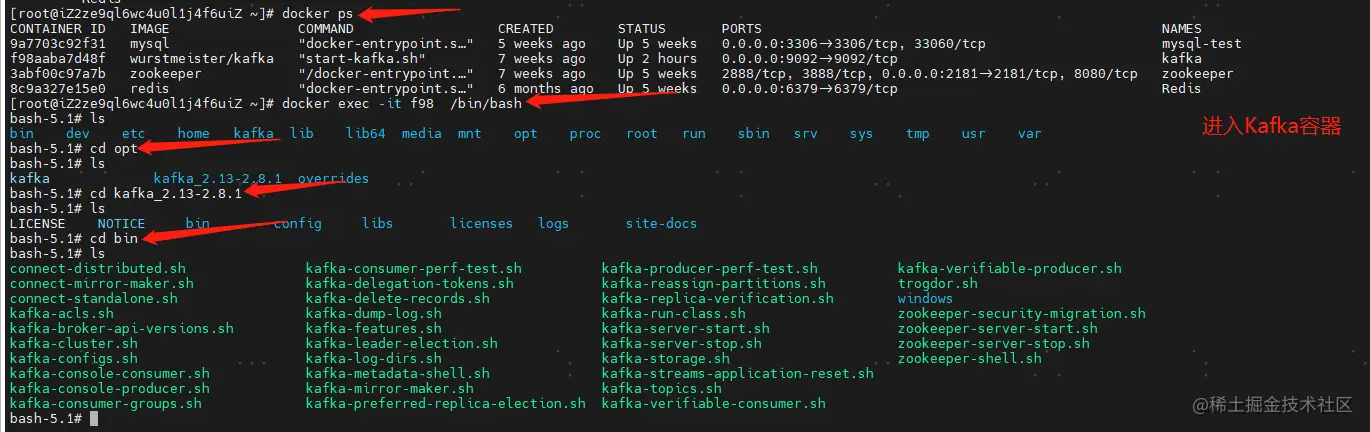
Task: Click the "lib64" directory in root listing
Action: point(365,133)
